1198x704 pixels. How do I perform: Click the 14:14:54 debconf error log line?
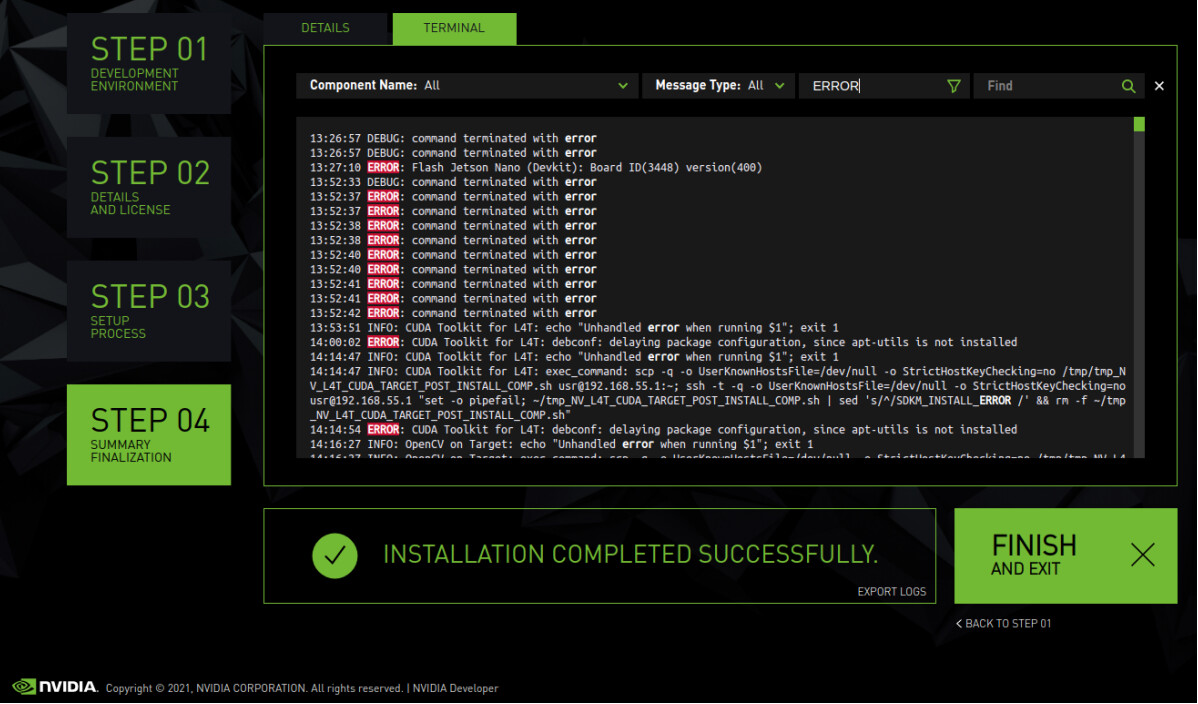(663, 430)
